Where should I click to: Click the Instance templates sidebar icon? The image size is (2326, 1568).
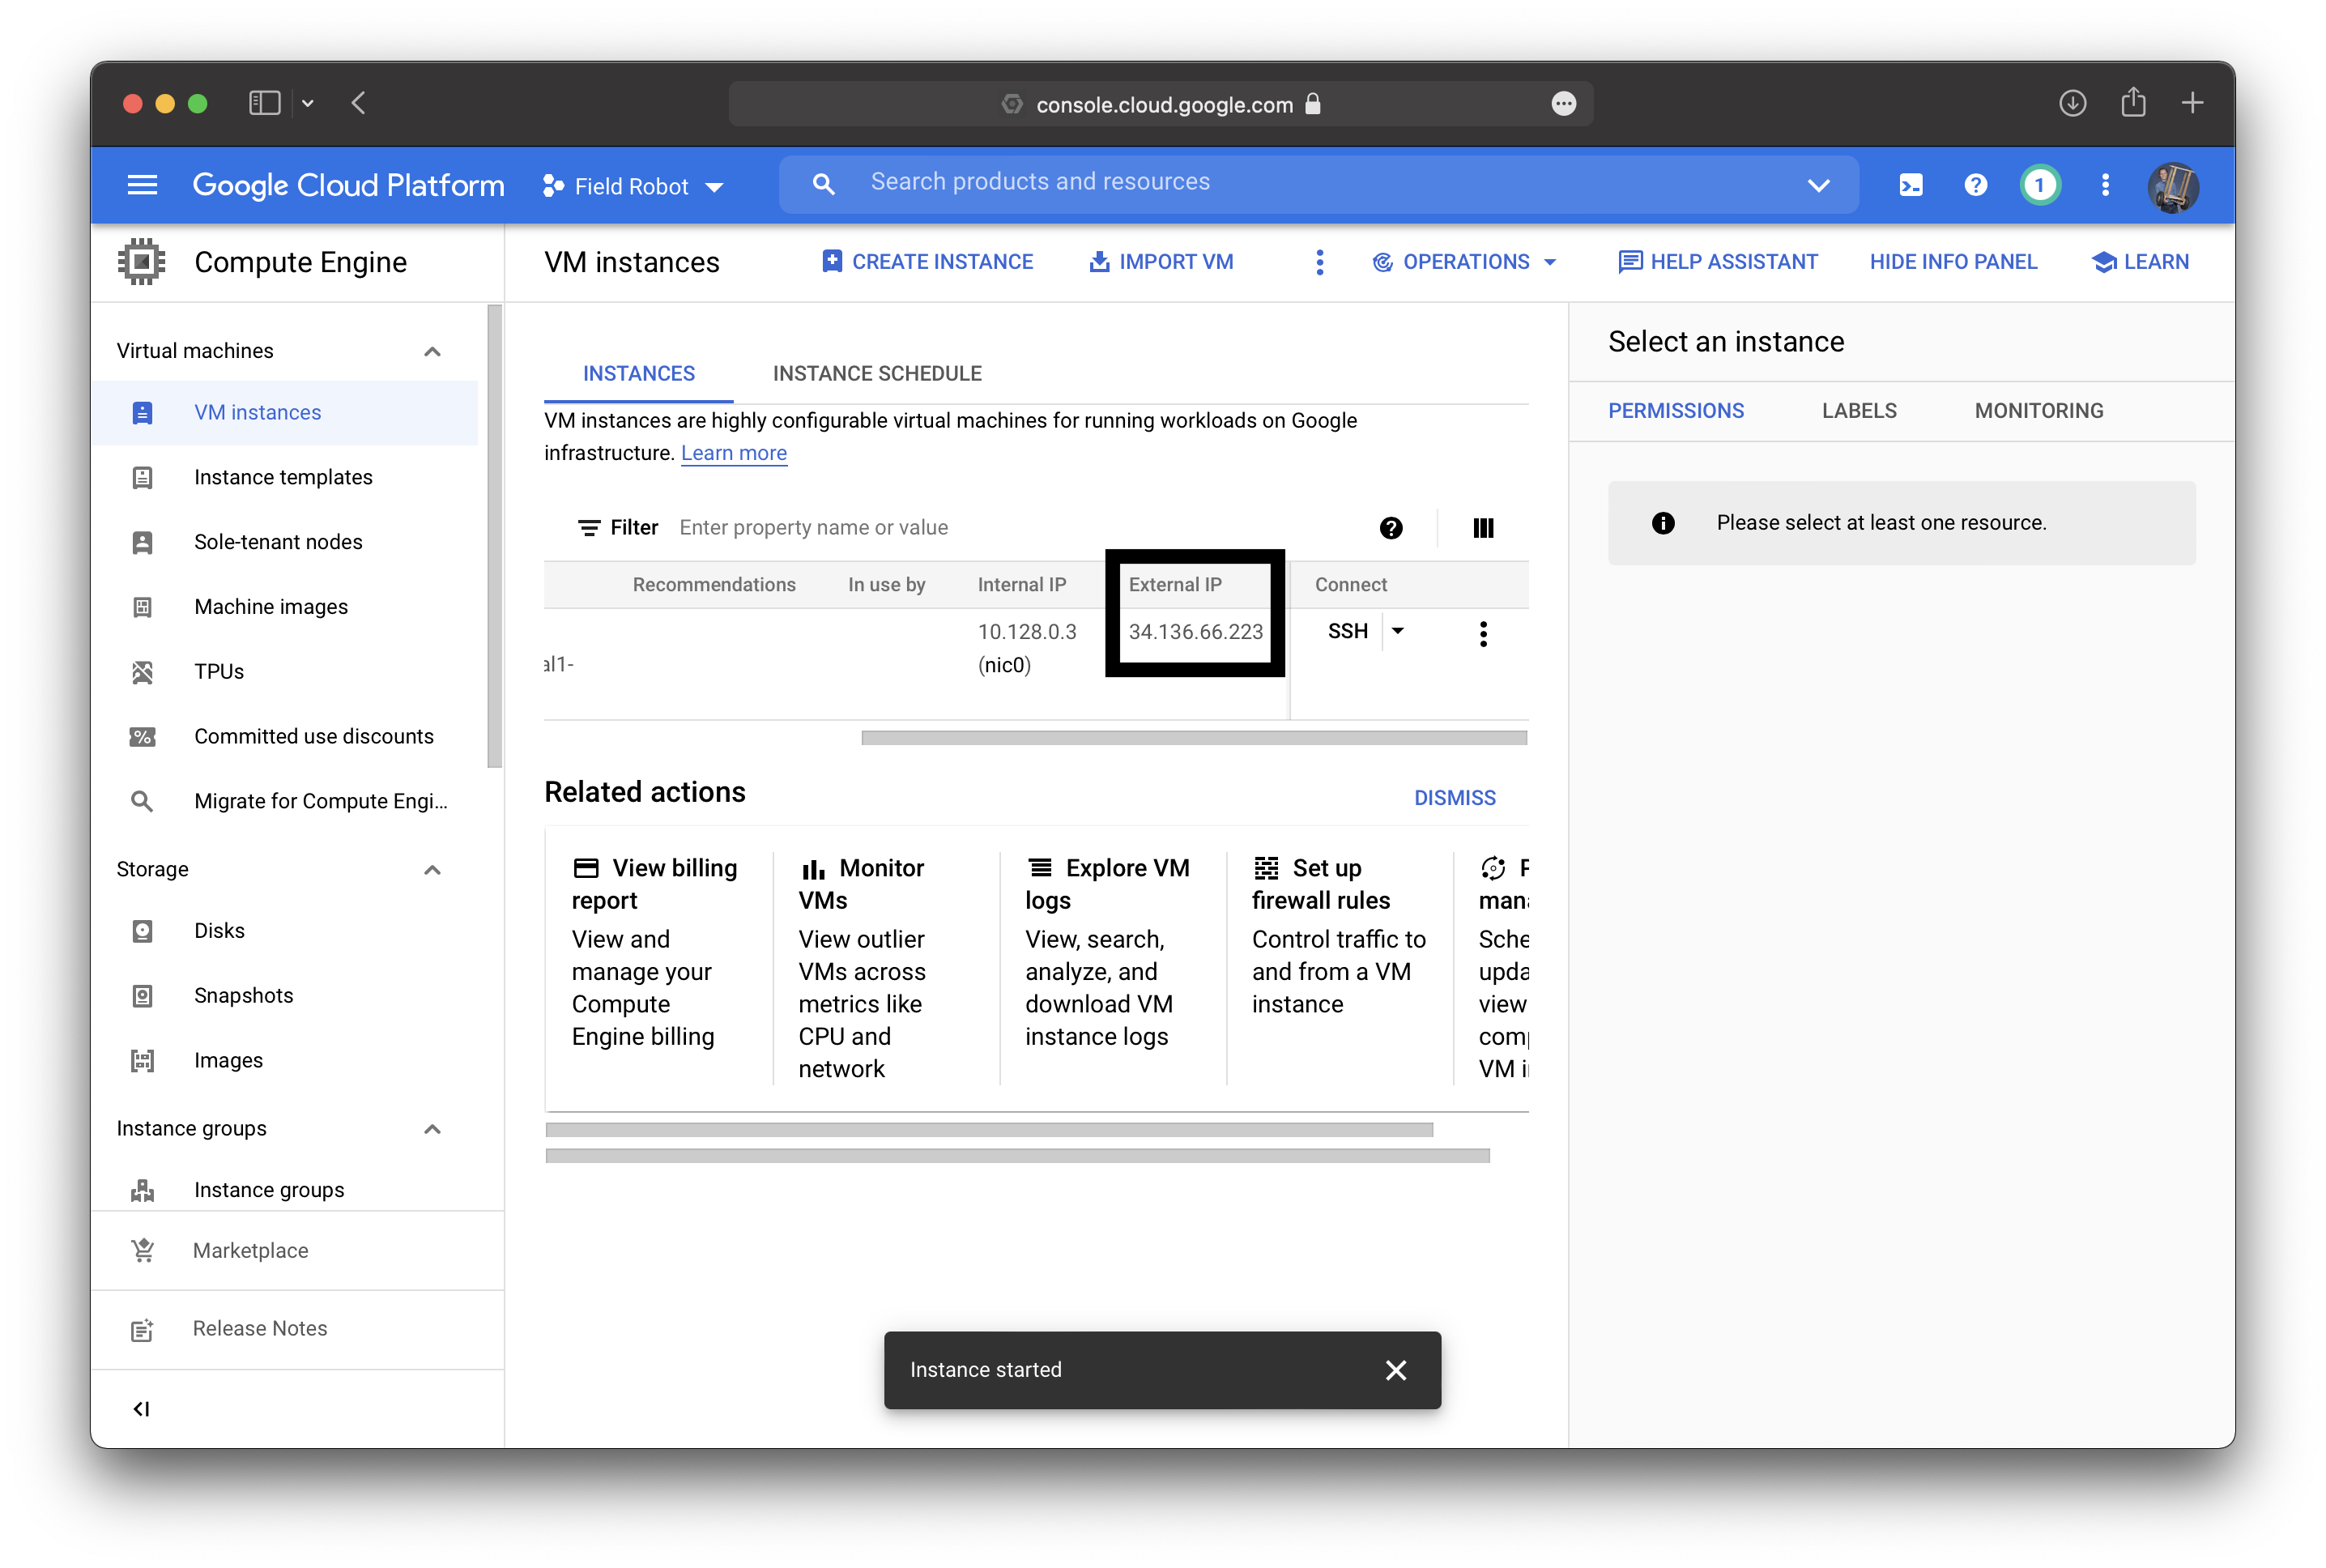pos(143,478)
